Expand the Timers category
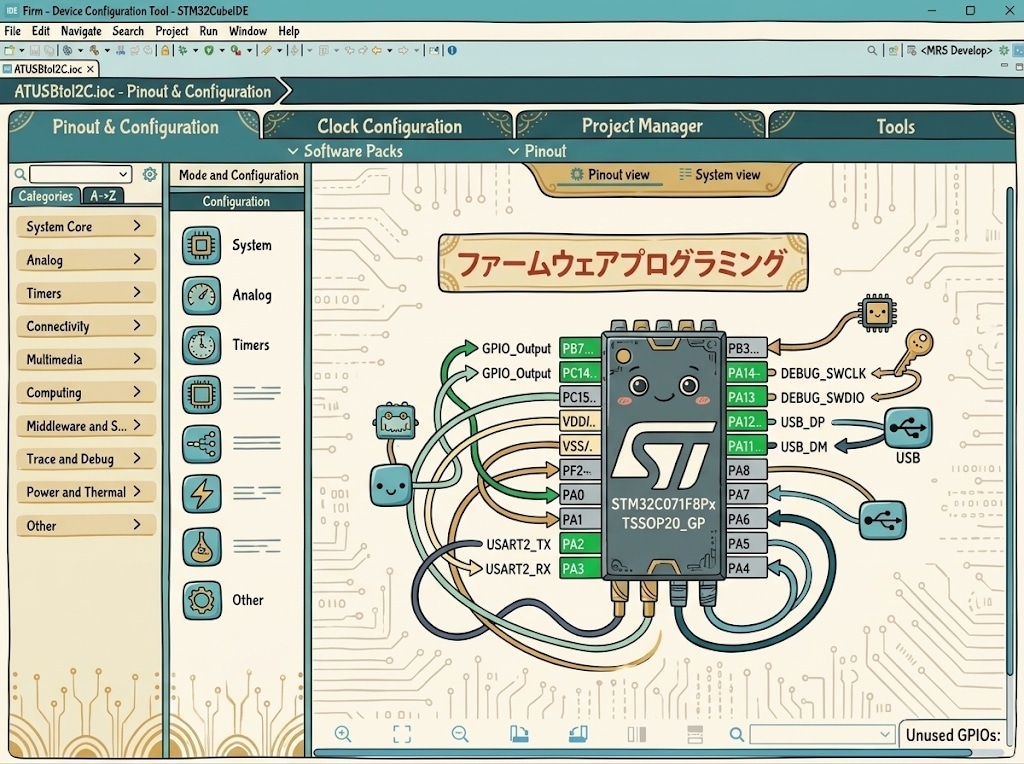 click(86, 293)
